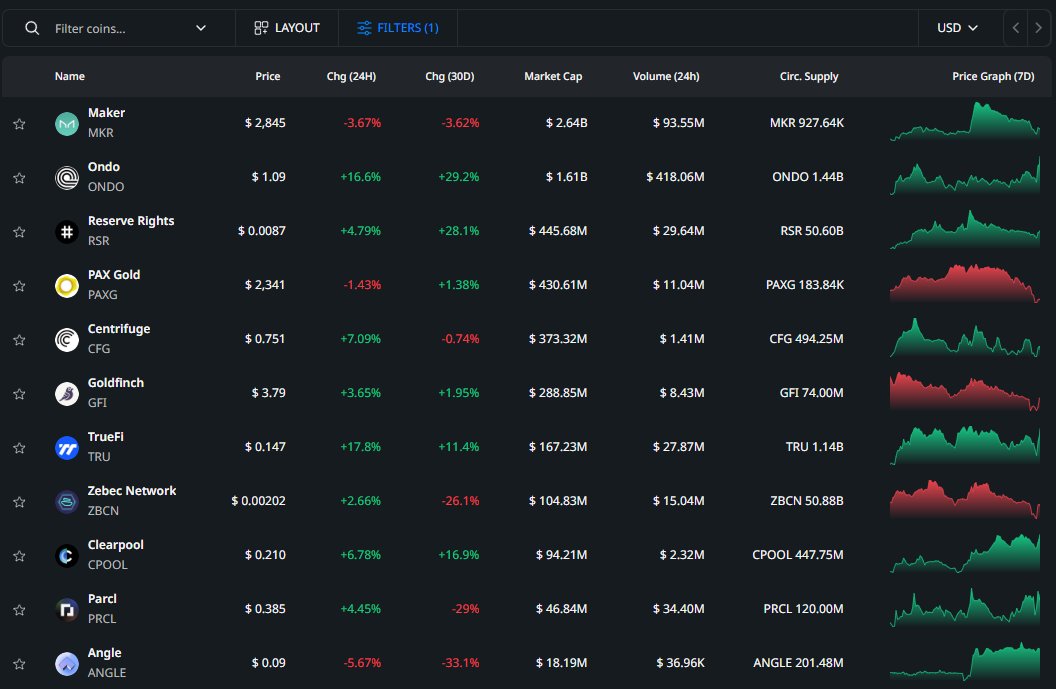Image resolution: width=1056 pixels, height=689 pixels.
Task: Sort by Circ. Supply column header
Action: pos(809,76)
